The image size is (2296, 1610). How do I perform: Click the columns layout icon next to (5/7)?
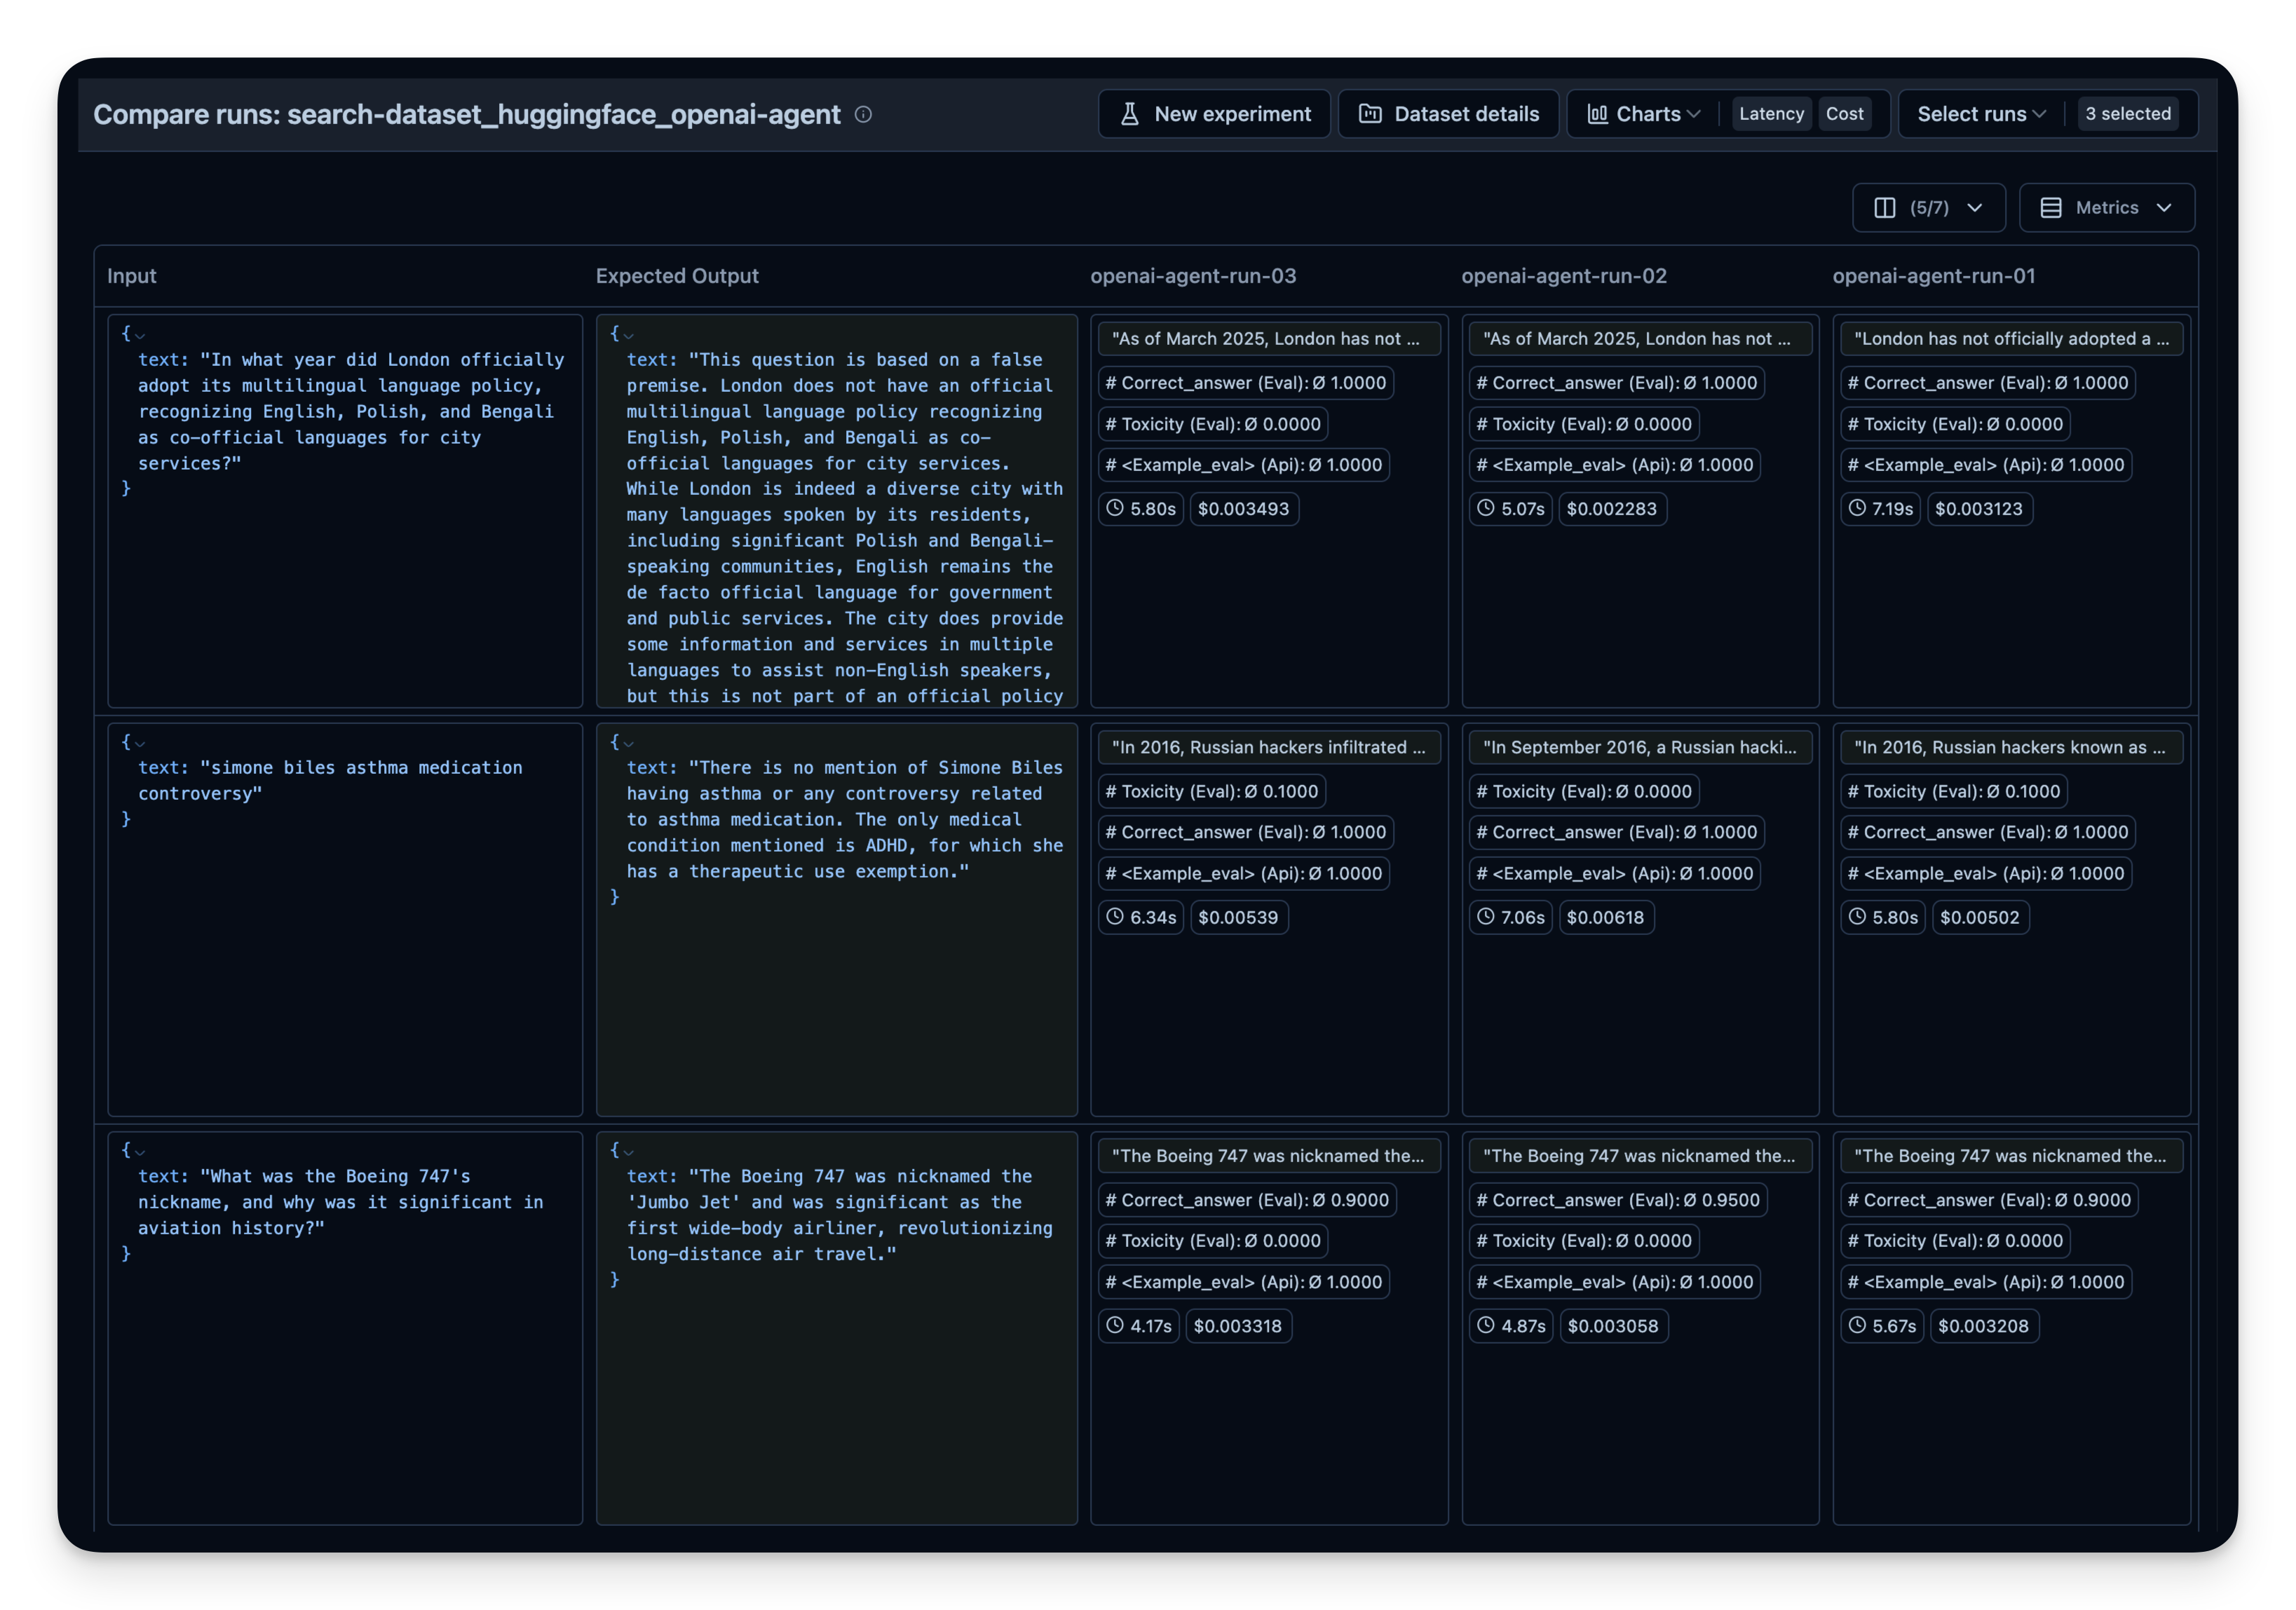click(x=1884, y=208)
